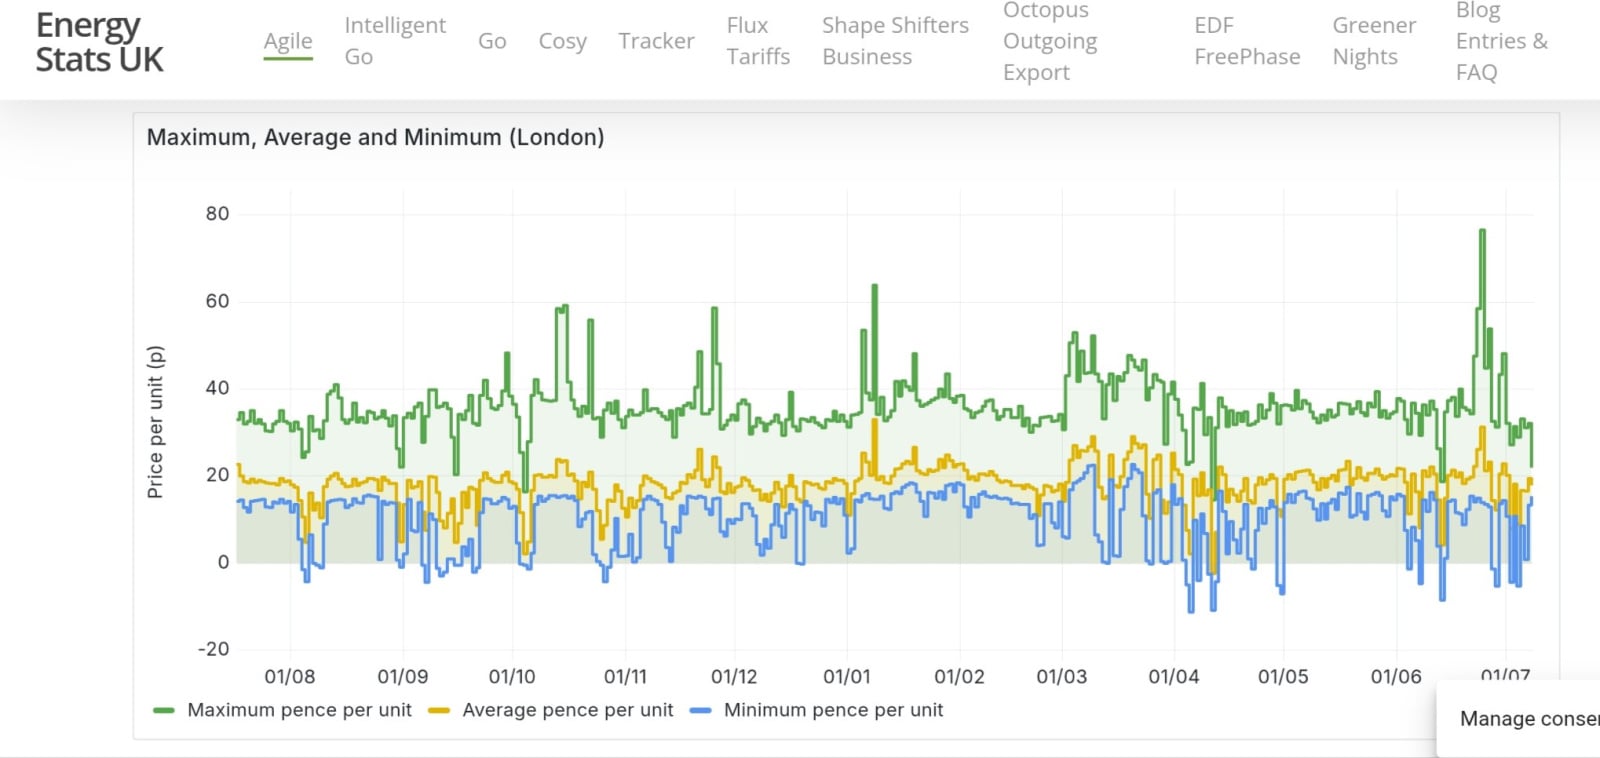Click the highest green peak near 01/07
This screenshot has width=1600, height=758.
coord(1482,231)
